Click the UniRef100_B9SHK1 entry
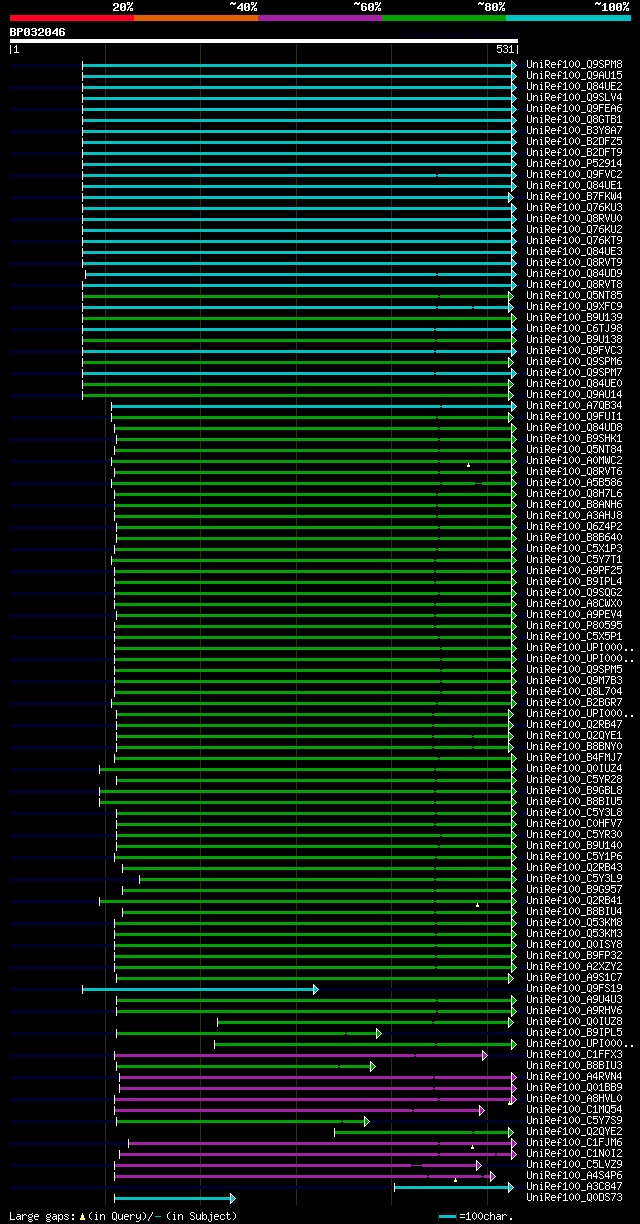640x1224 pixels. click(575, 438)
